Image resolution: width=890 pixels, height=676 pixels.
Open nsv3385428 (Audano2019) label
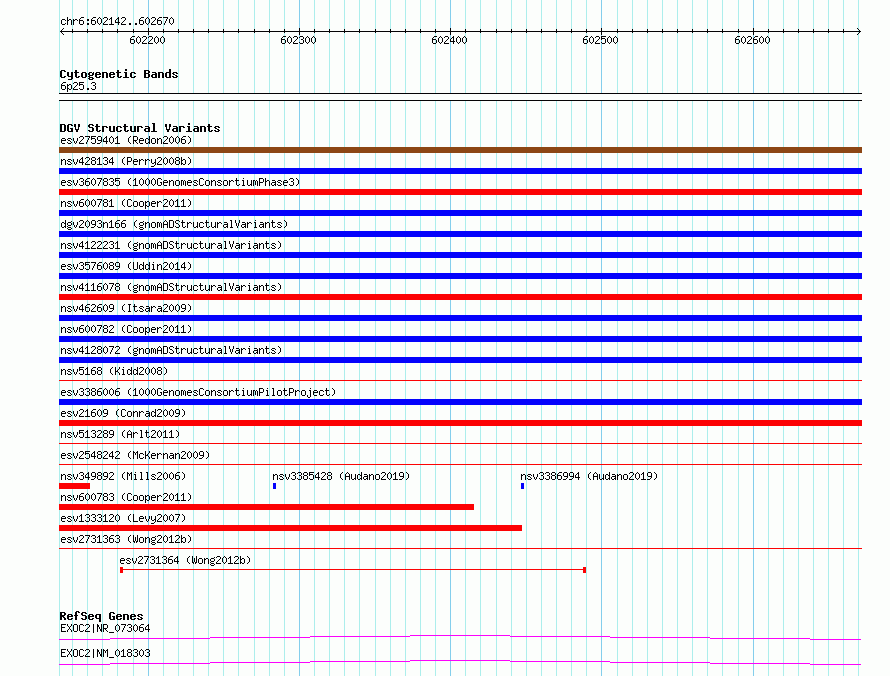coord(341,476)
